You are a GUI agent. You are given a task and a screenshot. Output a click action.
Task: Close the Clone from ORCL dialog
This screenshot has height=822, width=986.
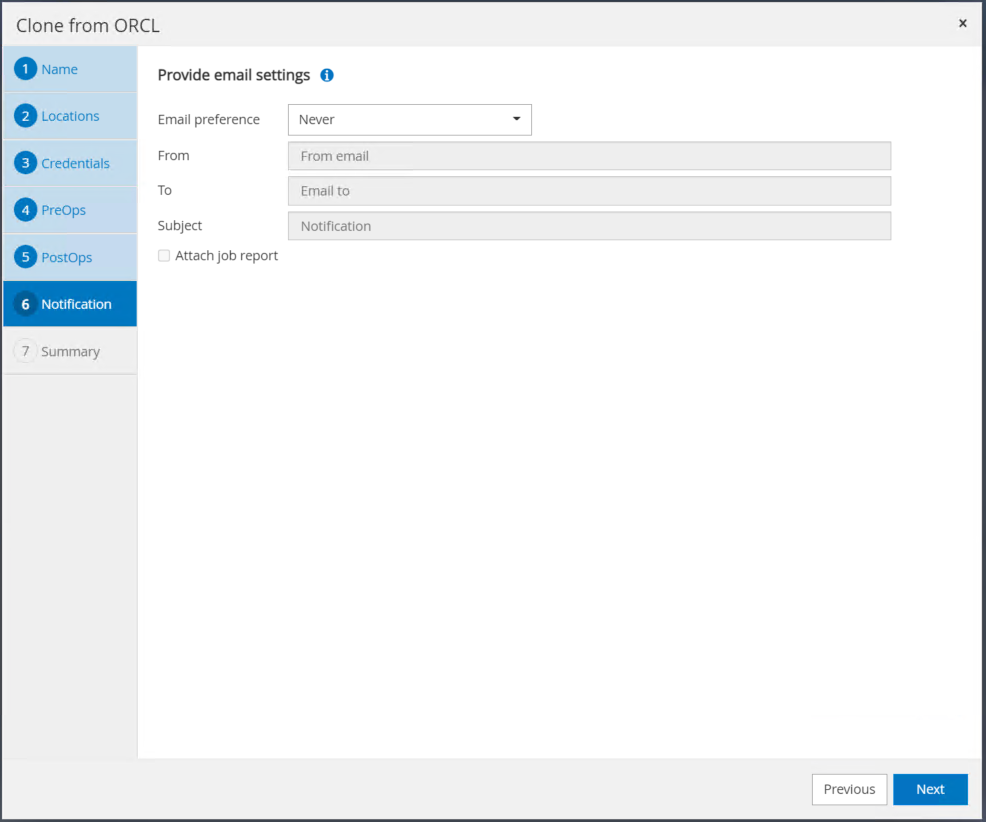[962, 23]
